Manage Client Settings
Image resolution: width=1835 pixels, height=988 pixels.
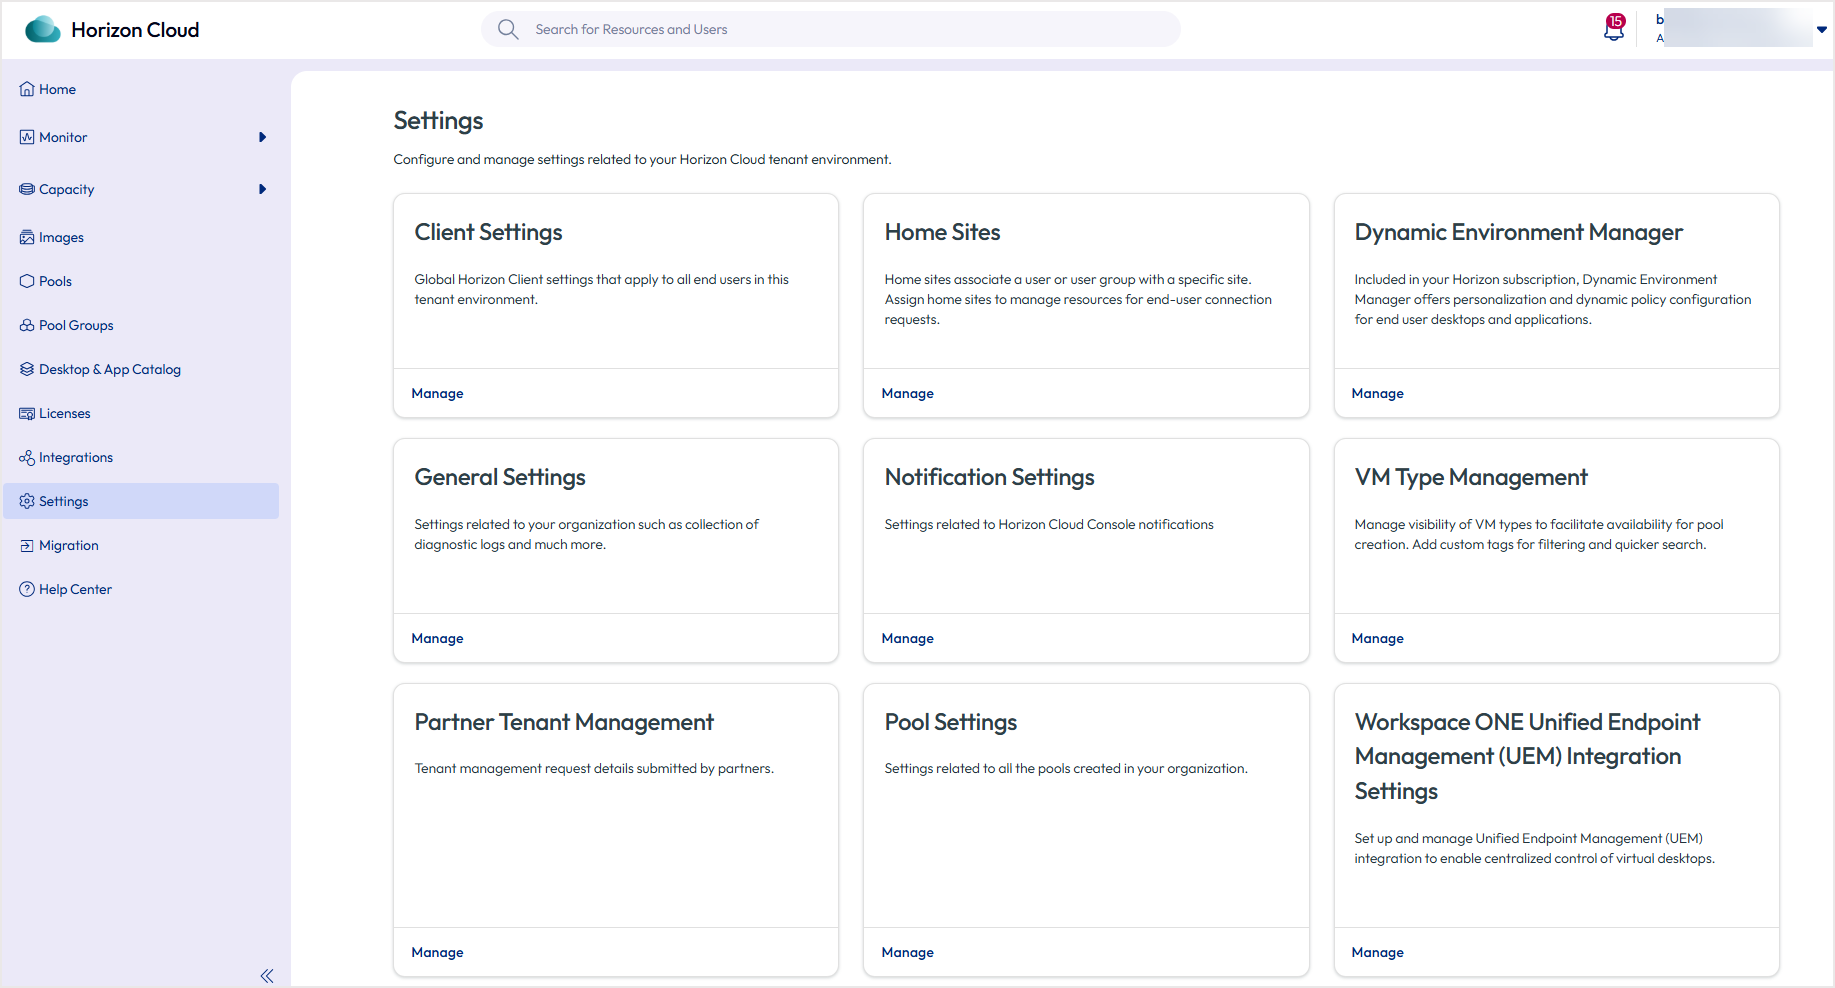[x=437, y=393]
